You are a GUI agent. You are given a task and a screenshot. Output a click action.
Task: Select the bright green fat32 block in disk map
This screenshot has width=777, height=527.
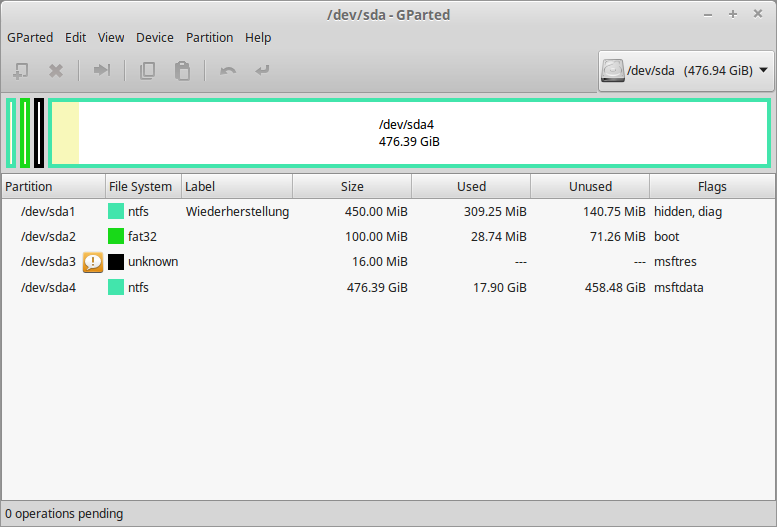click(25, 133)
